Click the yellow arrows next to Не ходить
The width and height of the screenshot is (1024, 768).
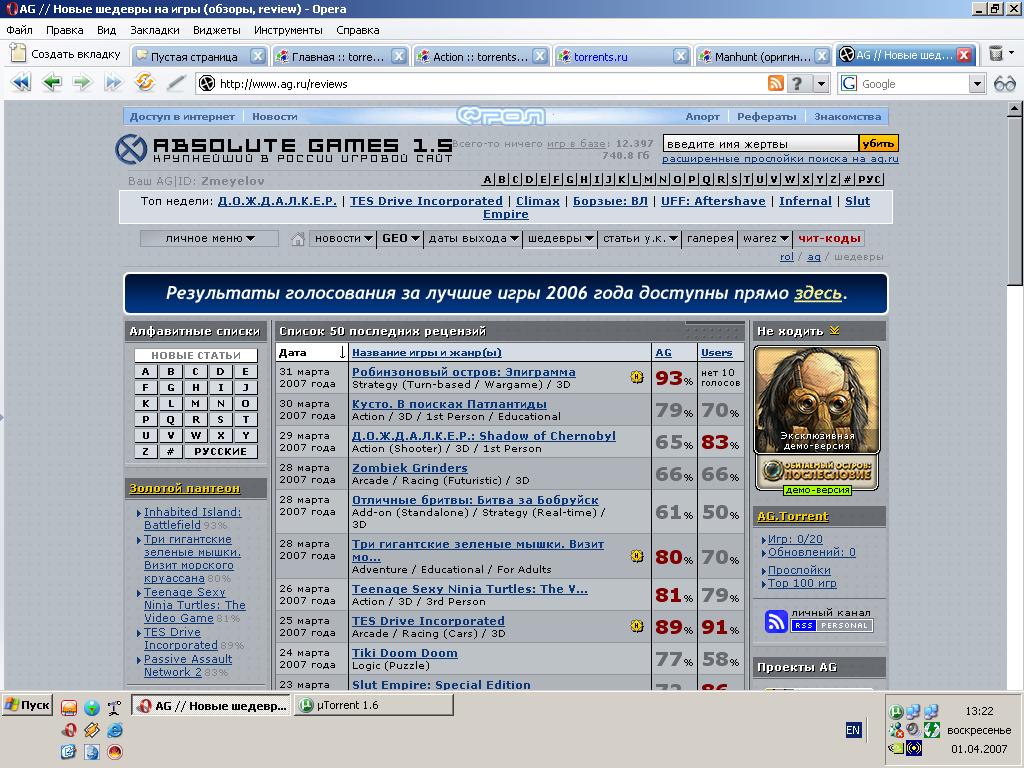pyautogui.click(x=835, y=330)
